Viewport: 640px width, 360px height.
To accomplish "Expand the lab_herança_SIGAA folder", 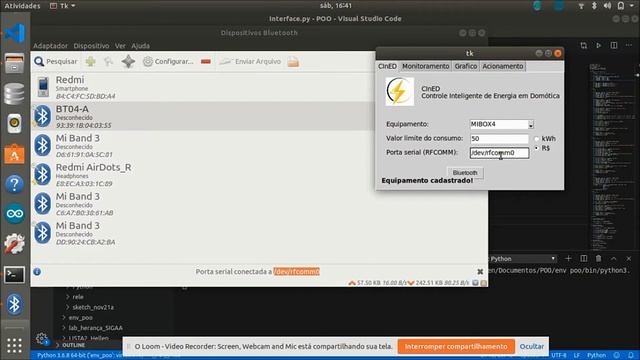I will [95, 328].
